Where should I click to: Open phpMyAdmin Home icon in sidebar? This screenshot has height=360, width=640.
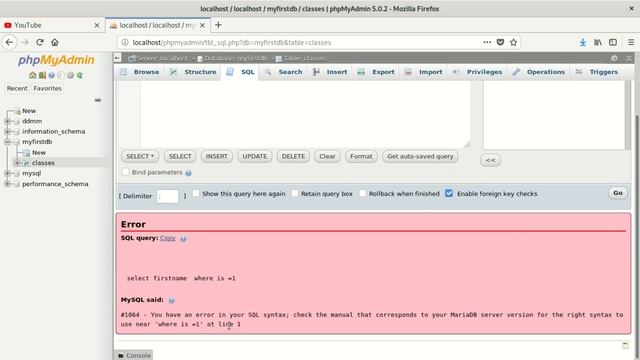coord(32,75)
